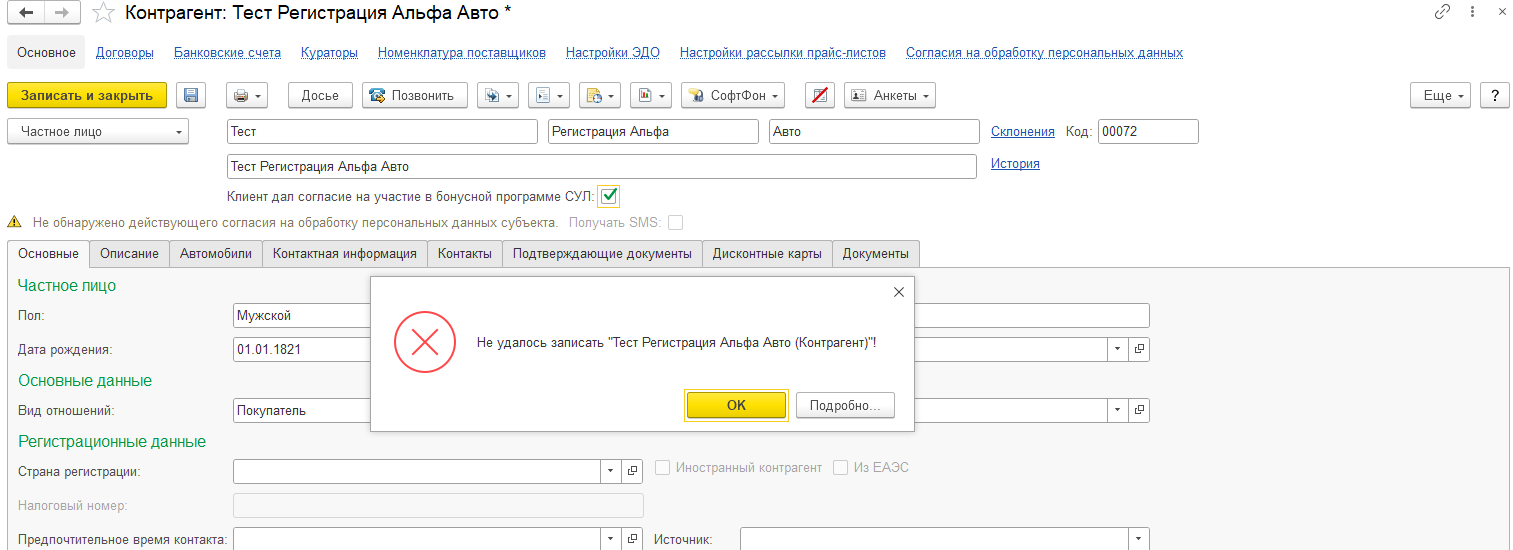The width and height of the screenshot is (1513, 550).
Task: Toggle the Из ЕАЭС checkbox
Action: click(x=841, y=467)
